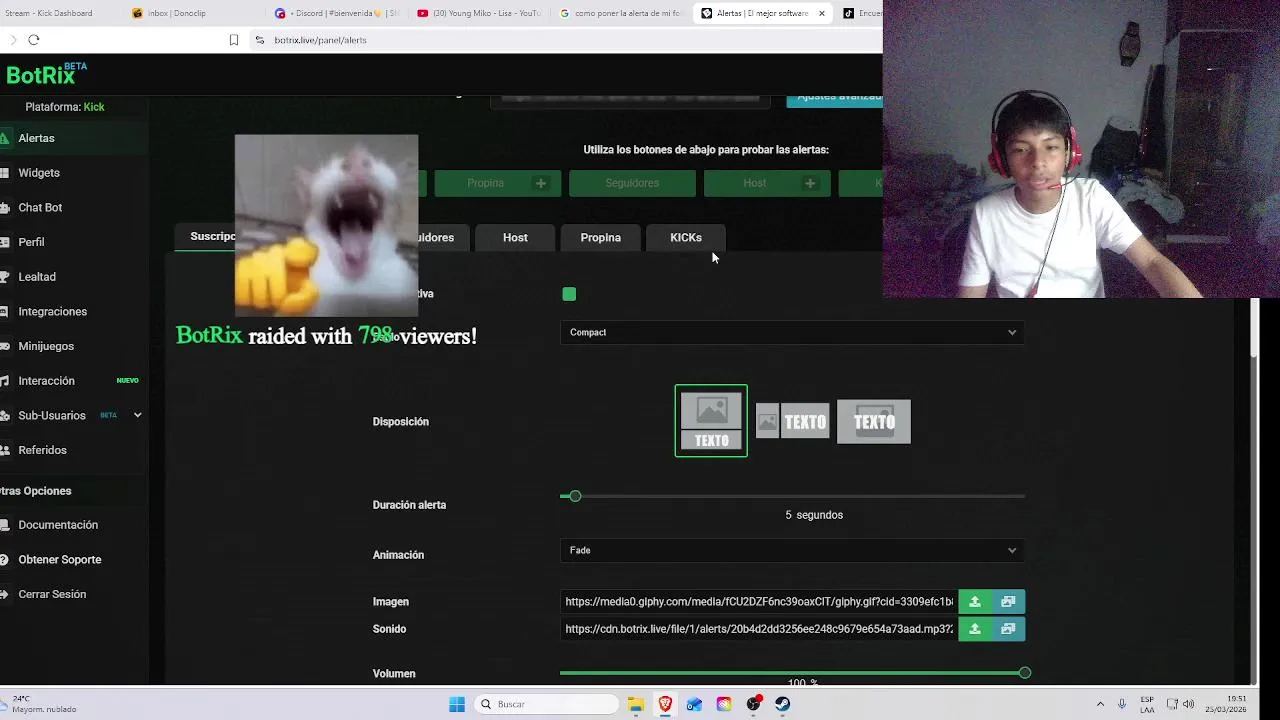Image resolution: width=1280 pixels, height=720 pixels.
Task: Open the Fade animation dropdown
Action: (792, 550)
